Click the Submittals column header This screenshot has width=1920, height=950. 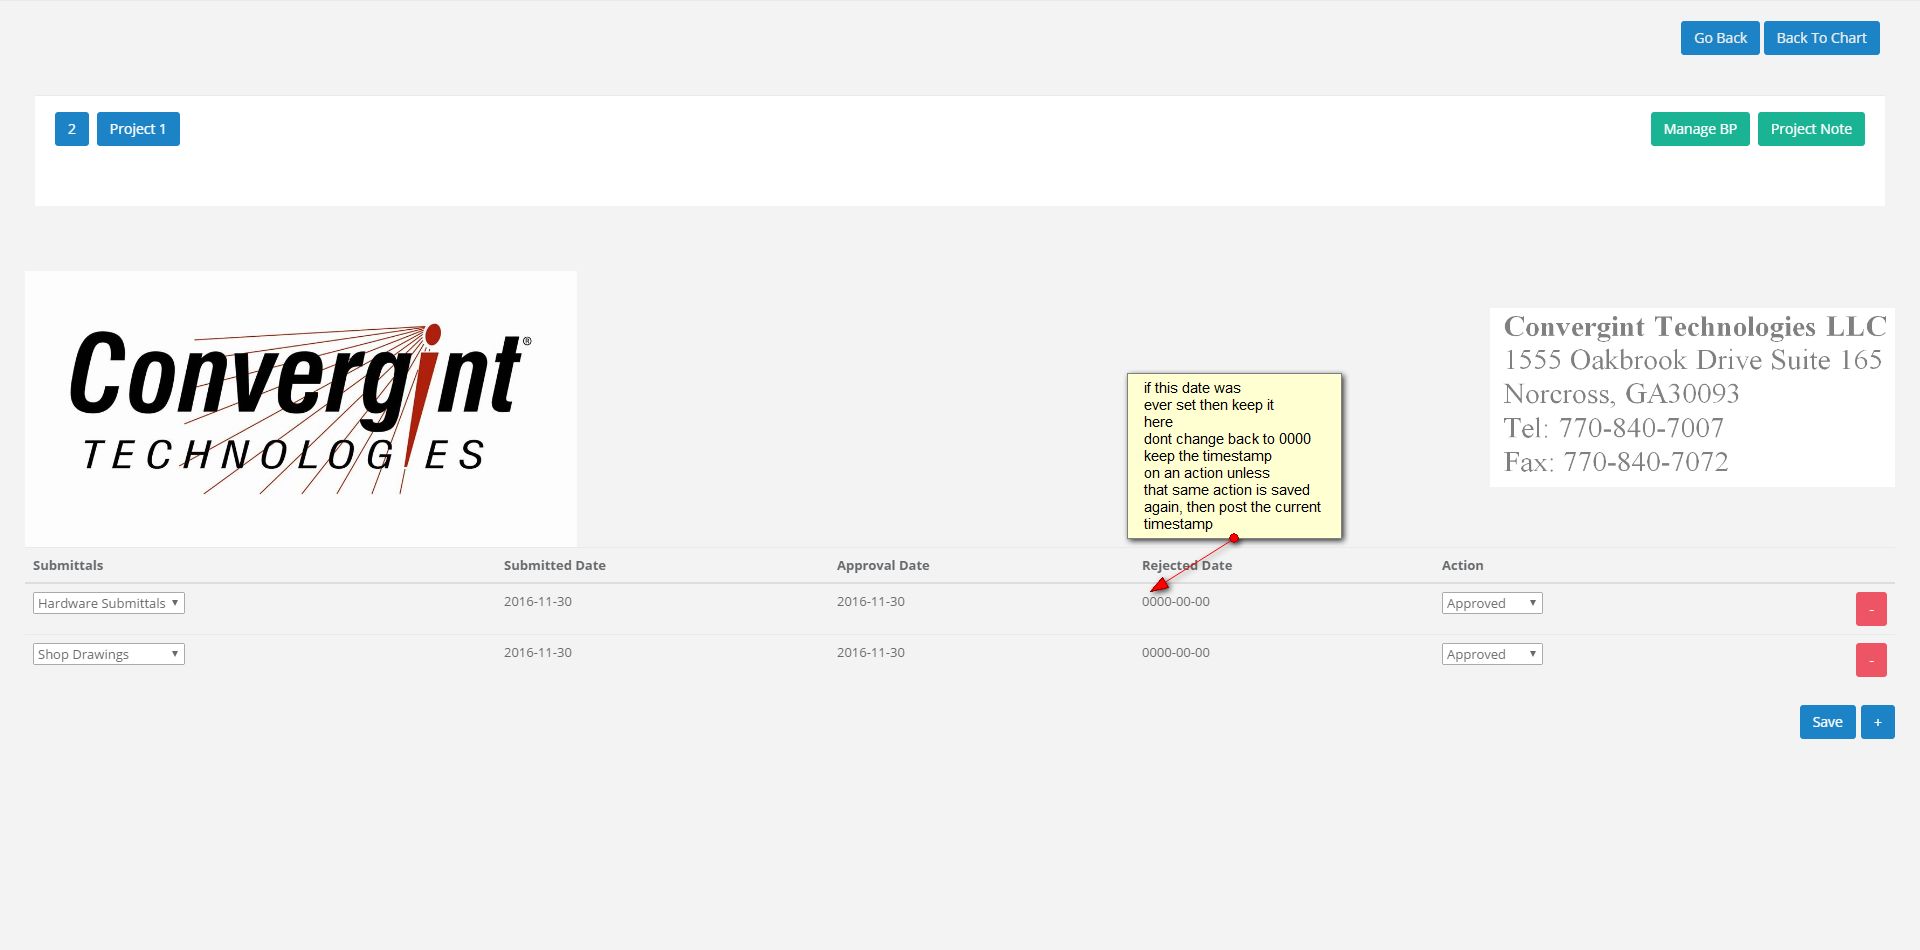pos(68,565)
